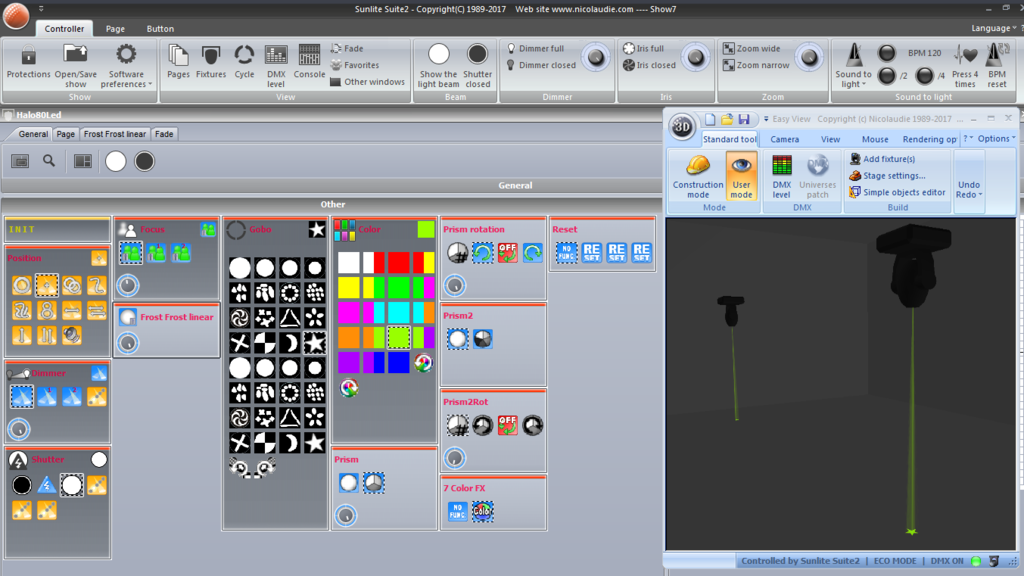The width and height of the screenshot is (1024, 576).
Task: Click the 3D stage preview viewport
Action: coord(840,384)
